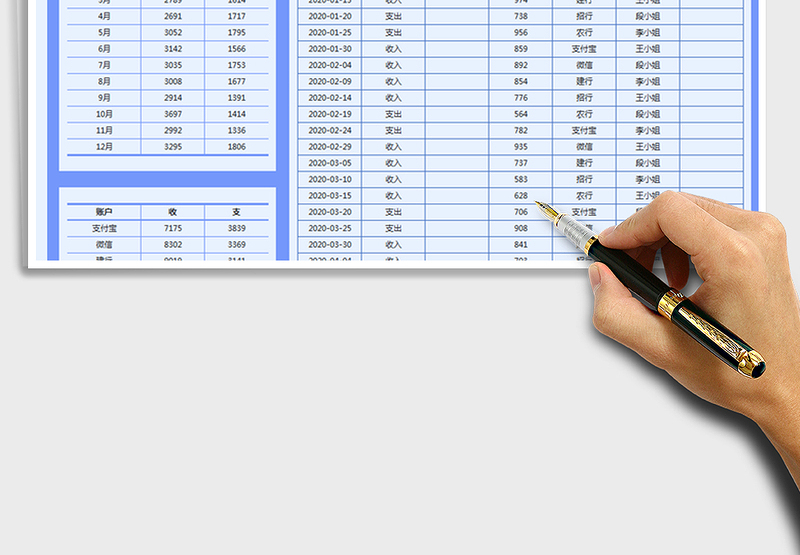
Task: Click the amount cell 935
Action: (x=520, y=146)
